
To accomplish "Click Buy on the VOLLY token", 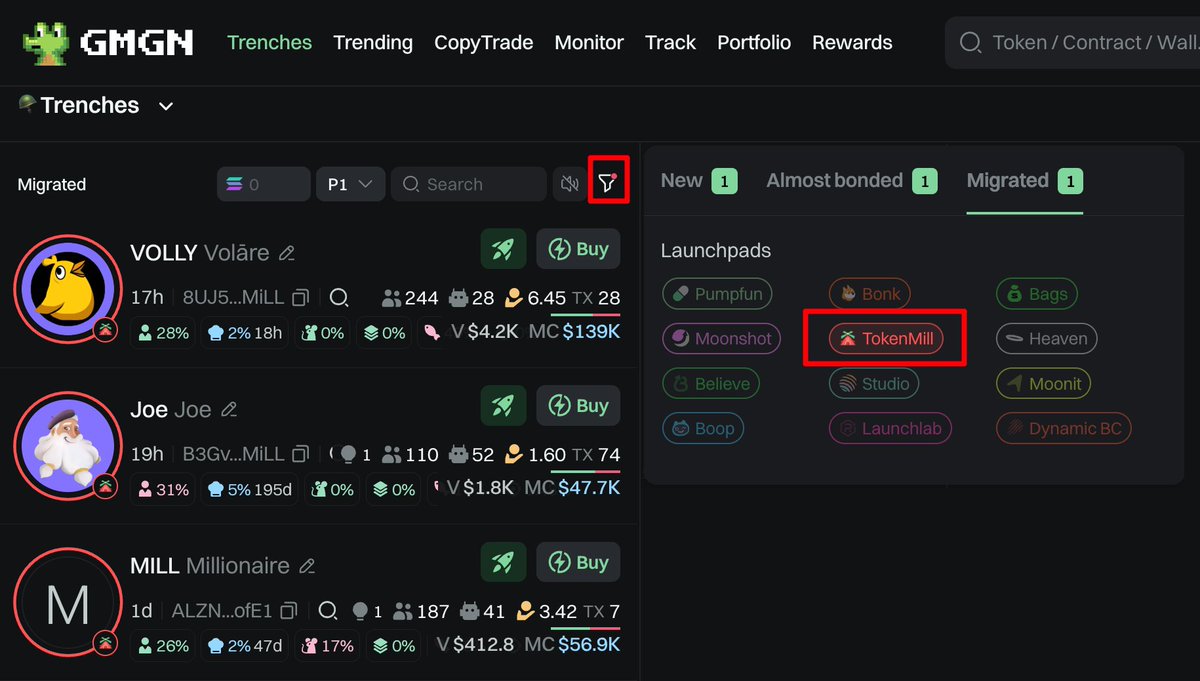I will pyautogui.click(x=579, y=250).
